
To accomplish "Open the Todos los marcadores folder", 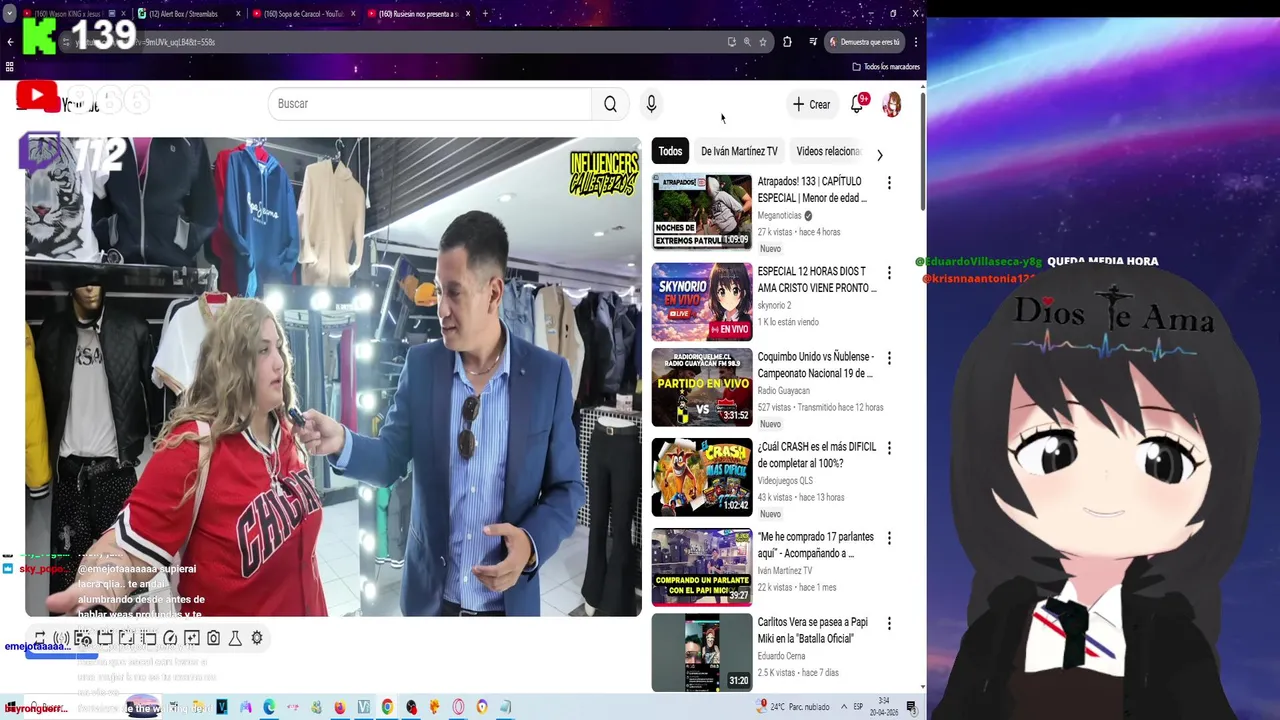I will click(886, 67).
